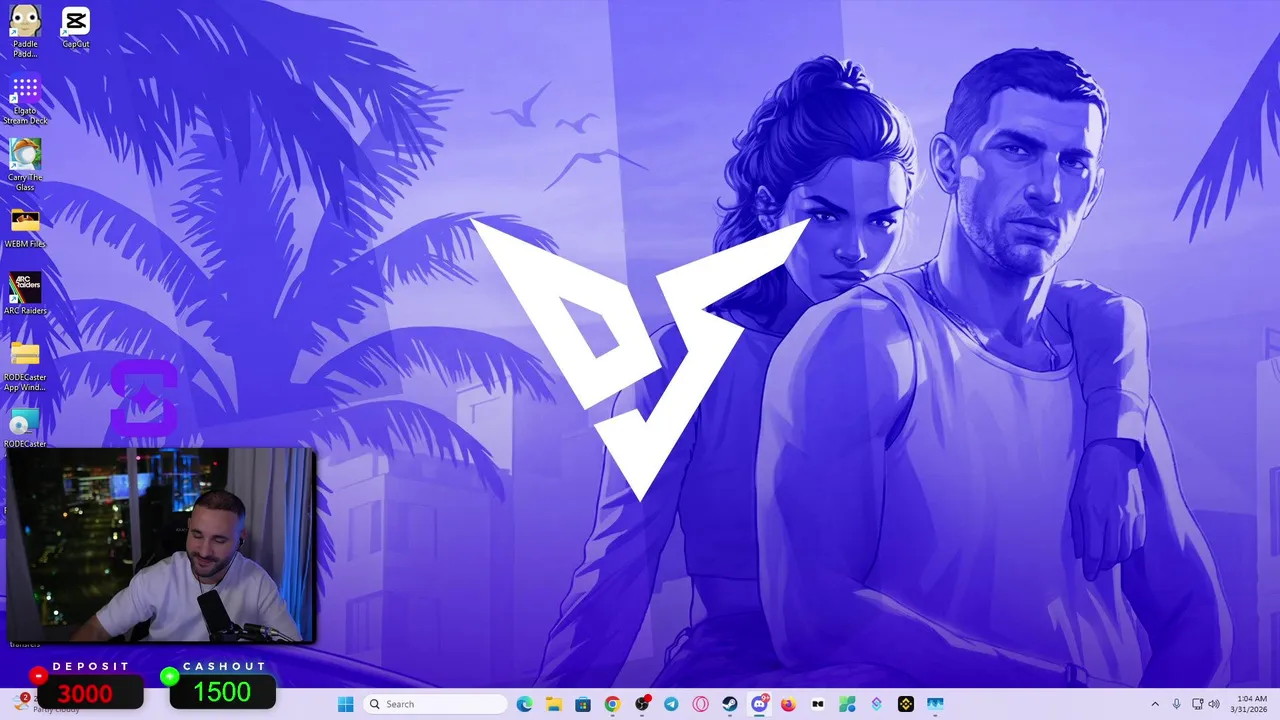The width and height of the screenshot is (1280, 720).
Task: Select the RODECaster App Windows folder
Action: pos(25,366)
